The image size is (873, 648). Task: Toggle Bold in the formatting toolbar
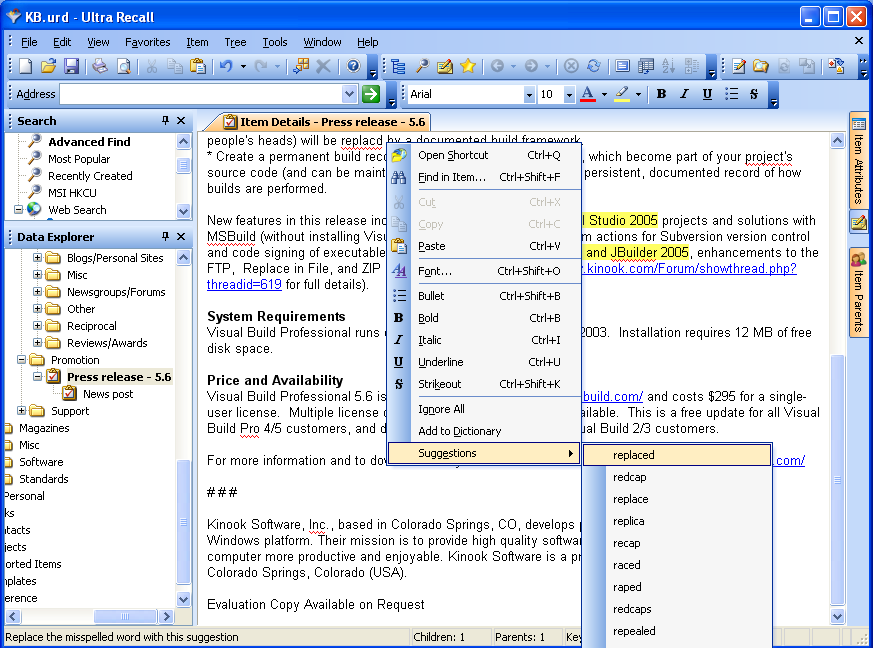(x=661, y=94)
